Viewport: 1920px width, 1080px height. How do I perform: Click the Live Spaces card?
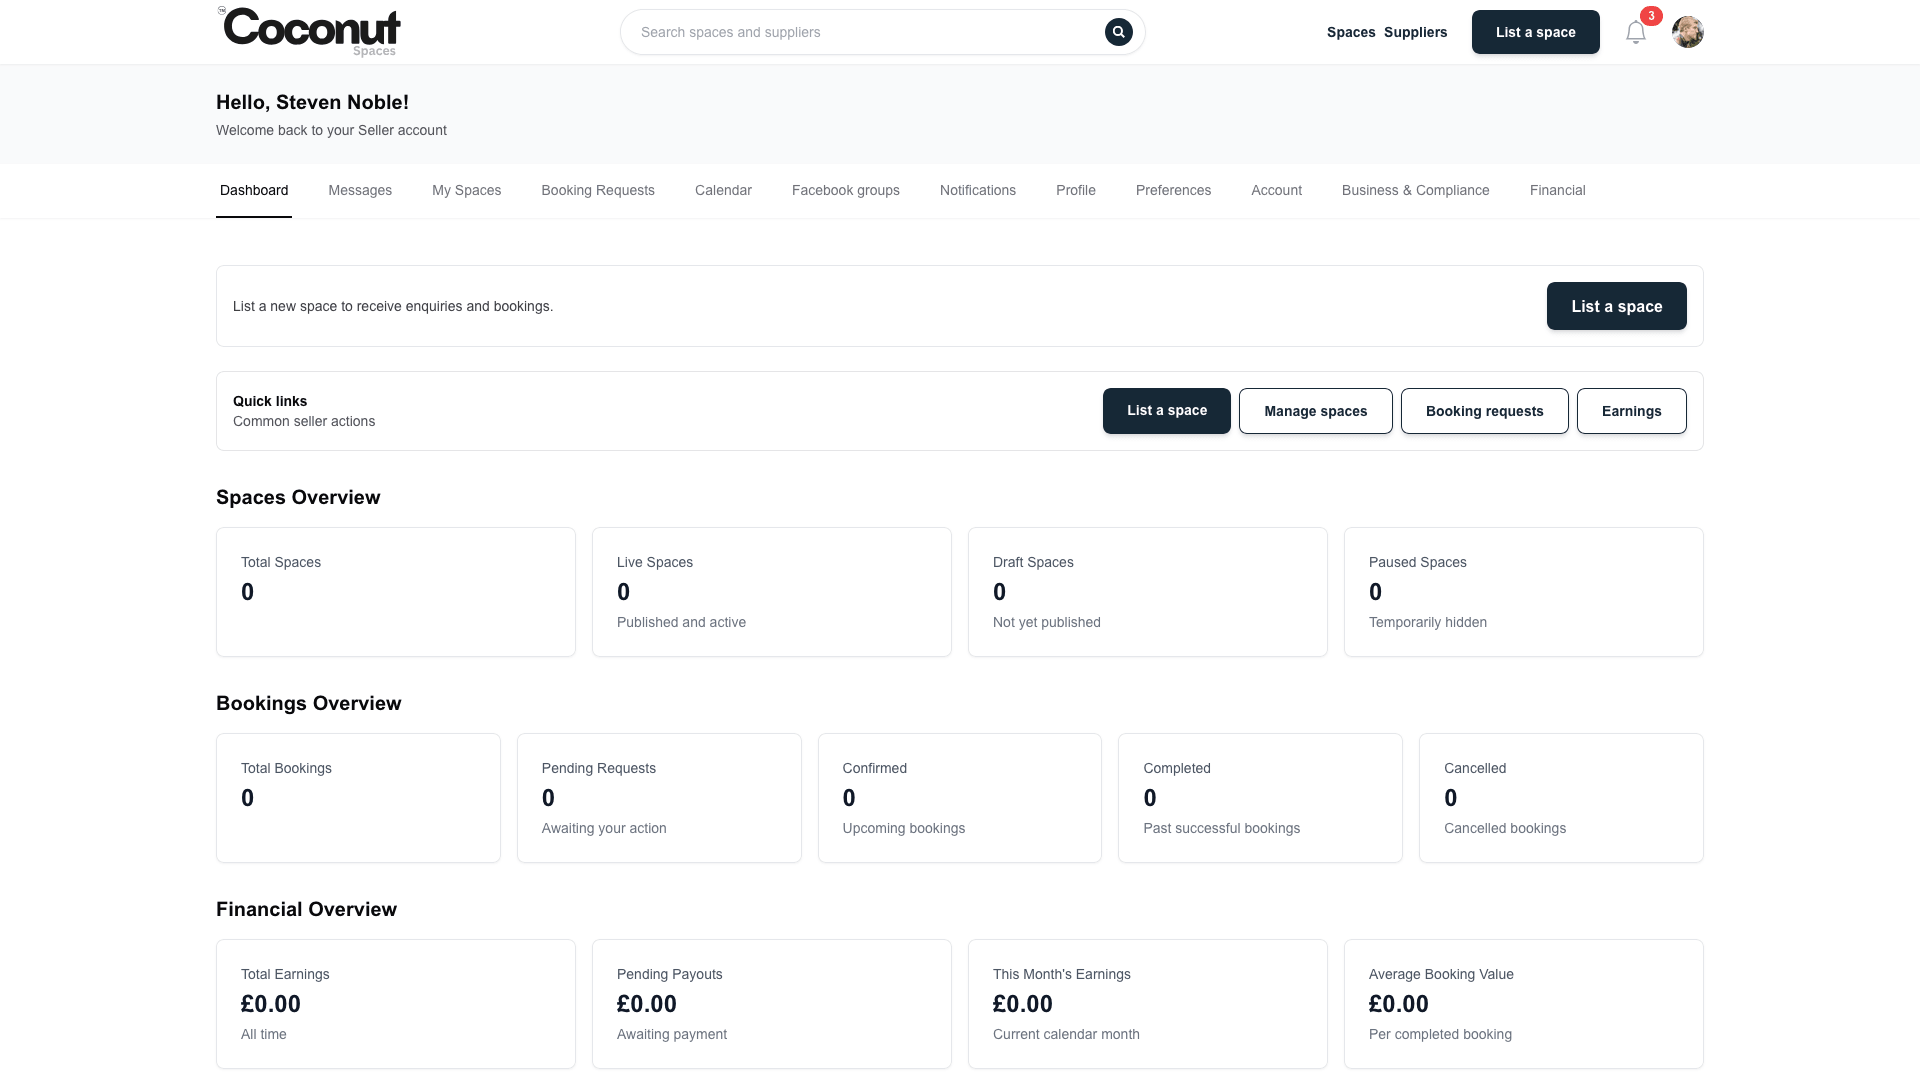772,592
